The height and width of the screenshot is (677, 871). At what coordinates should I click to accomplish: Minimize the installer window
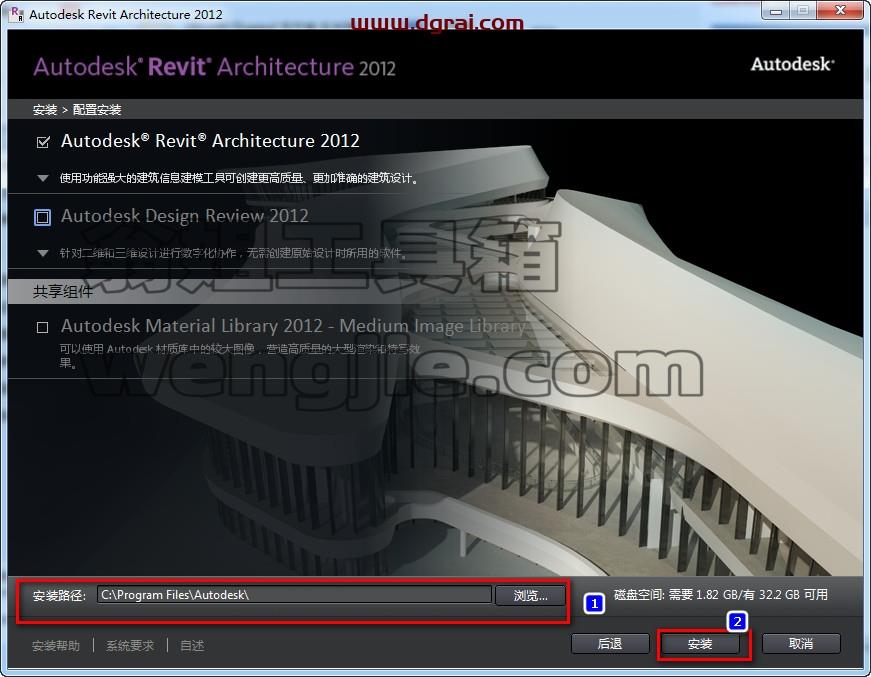point(776,11)
